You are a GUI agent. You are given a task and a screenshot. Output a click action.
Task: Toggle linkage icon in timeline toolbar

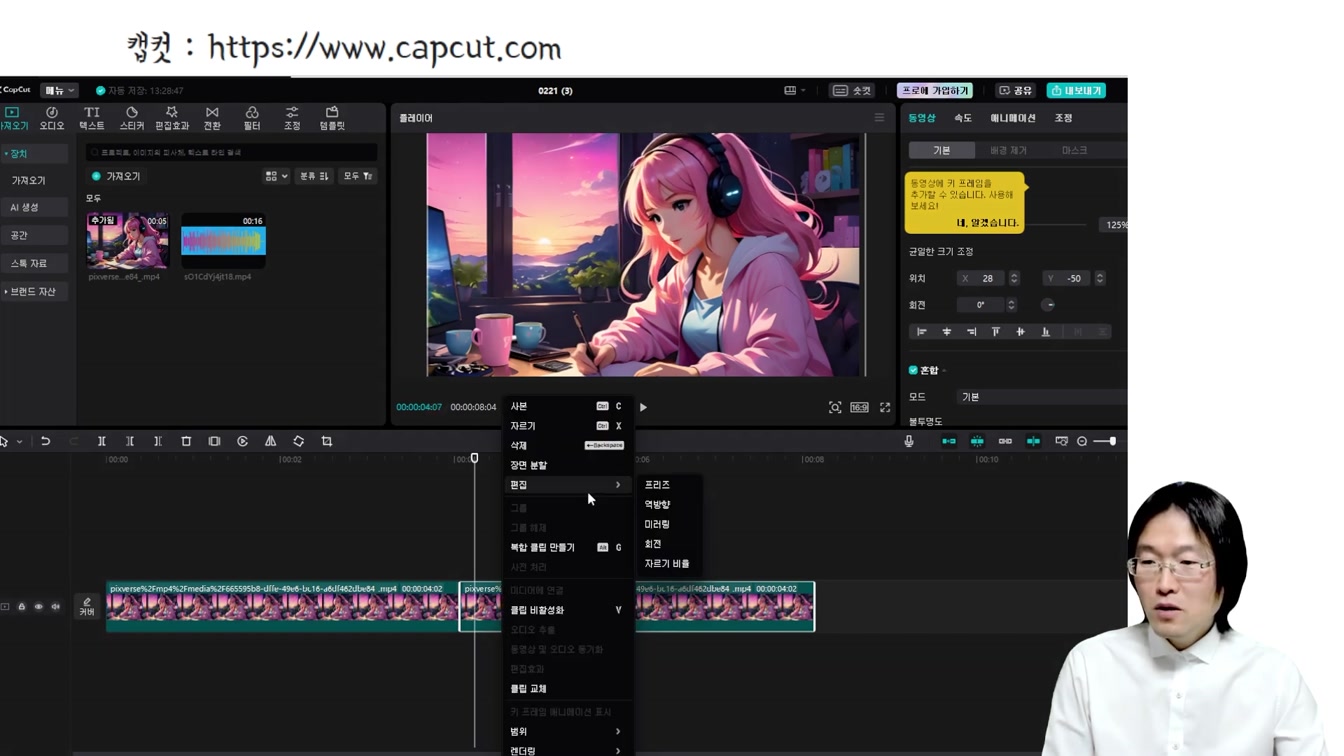[1005, 441]
